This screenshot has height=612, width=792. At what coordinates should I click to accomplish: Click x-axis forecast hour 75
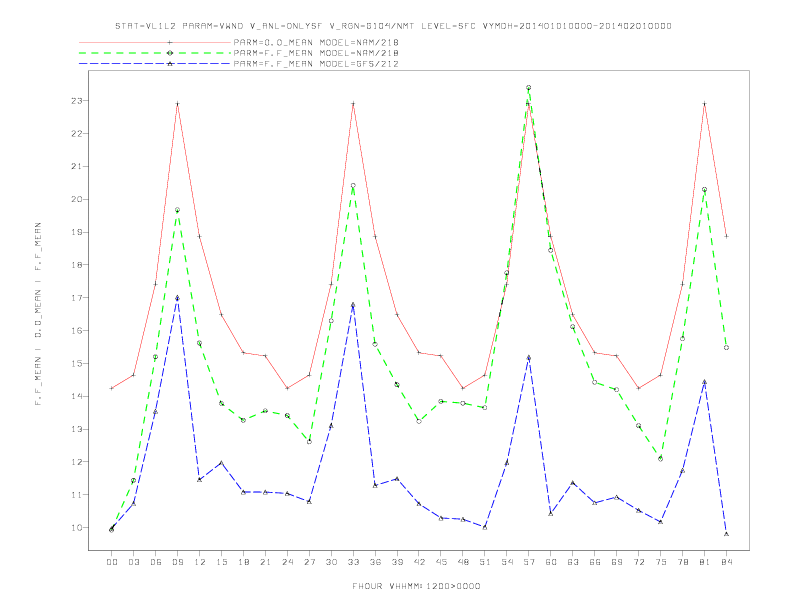661,562
